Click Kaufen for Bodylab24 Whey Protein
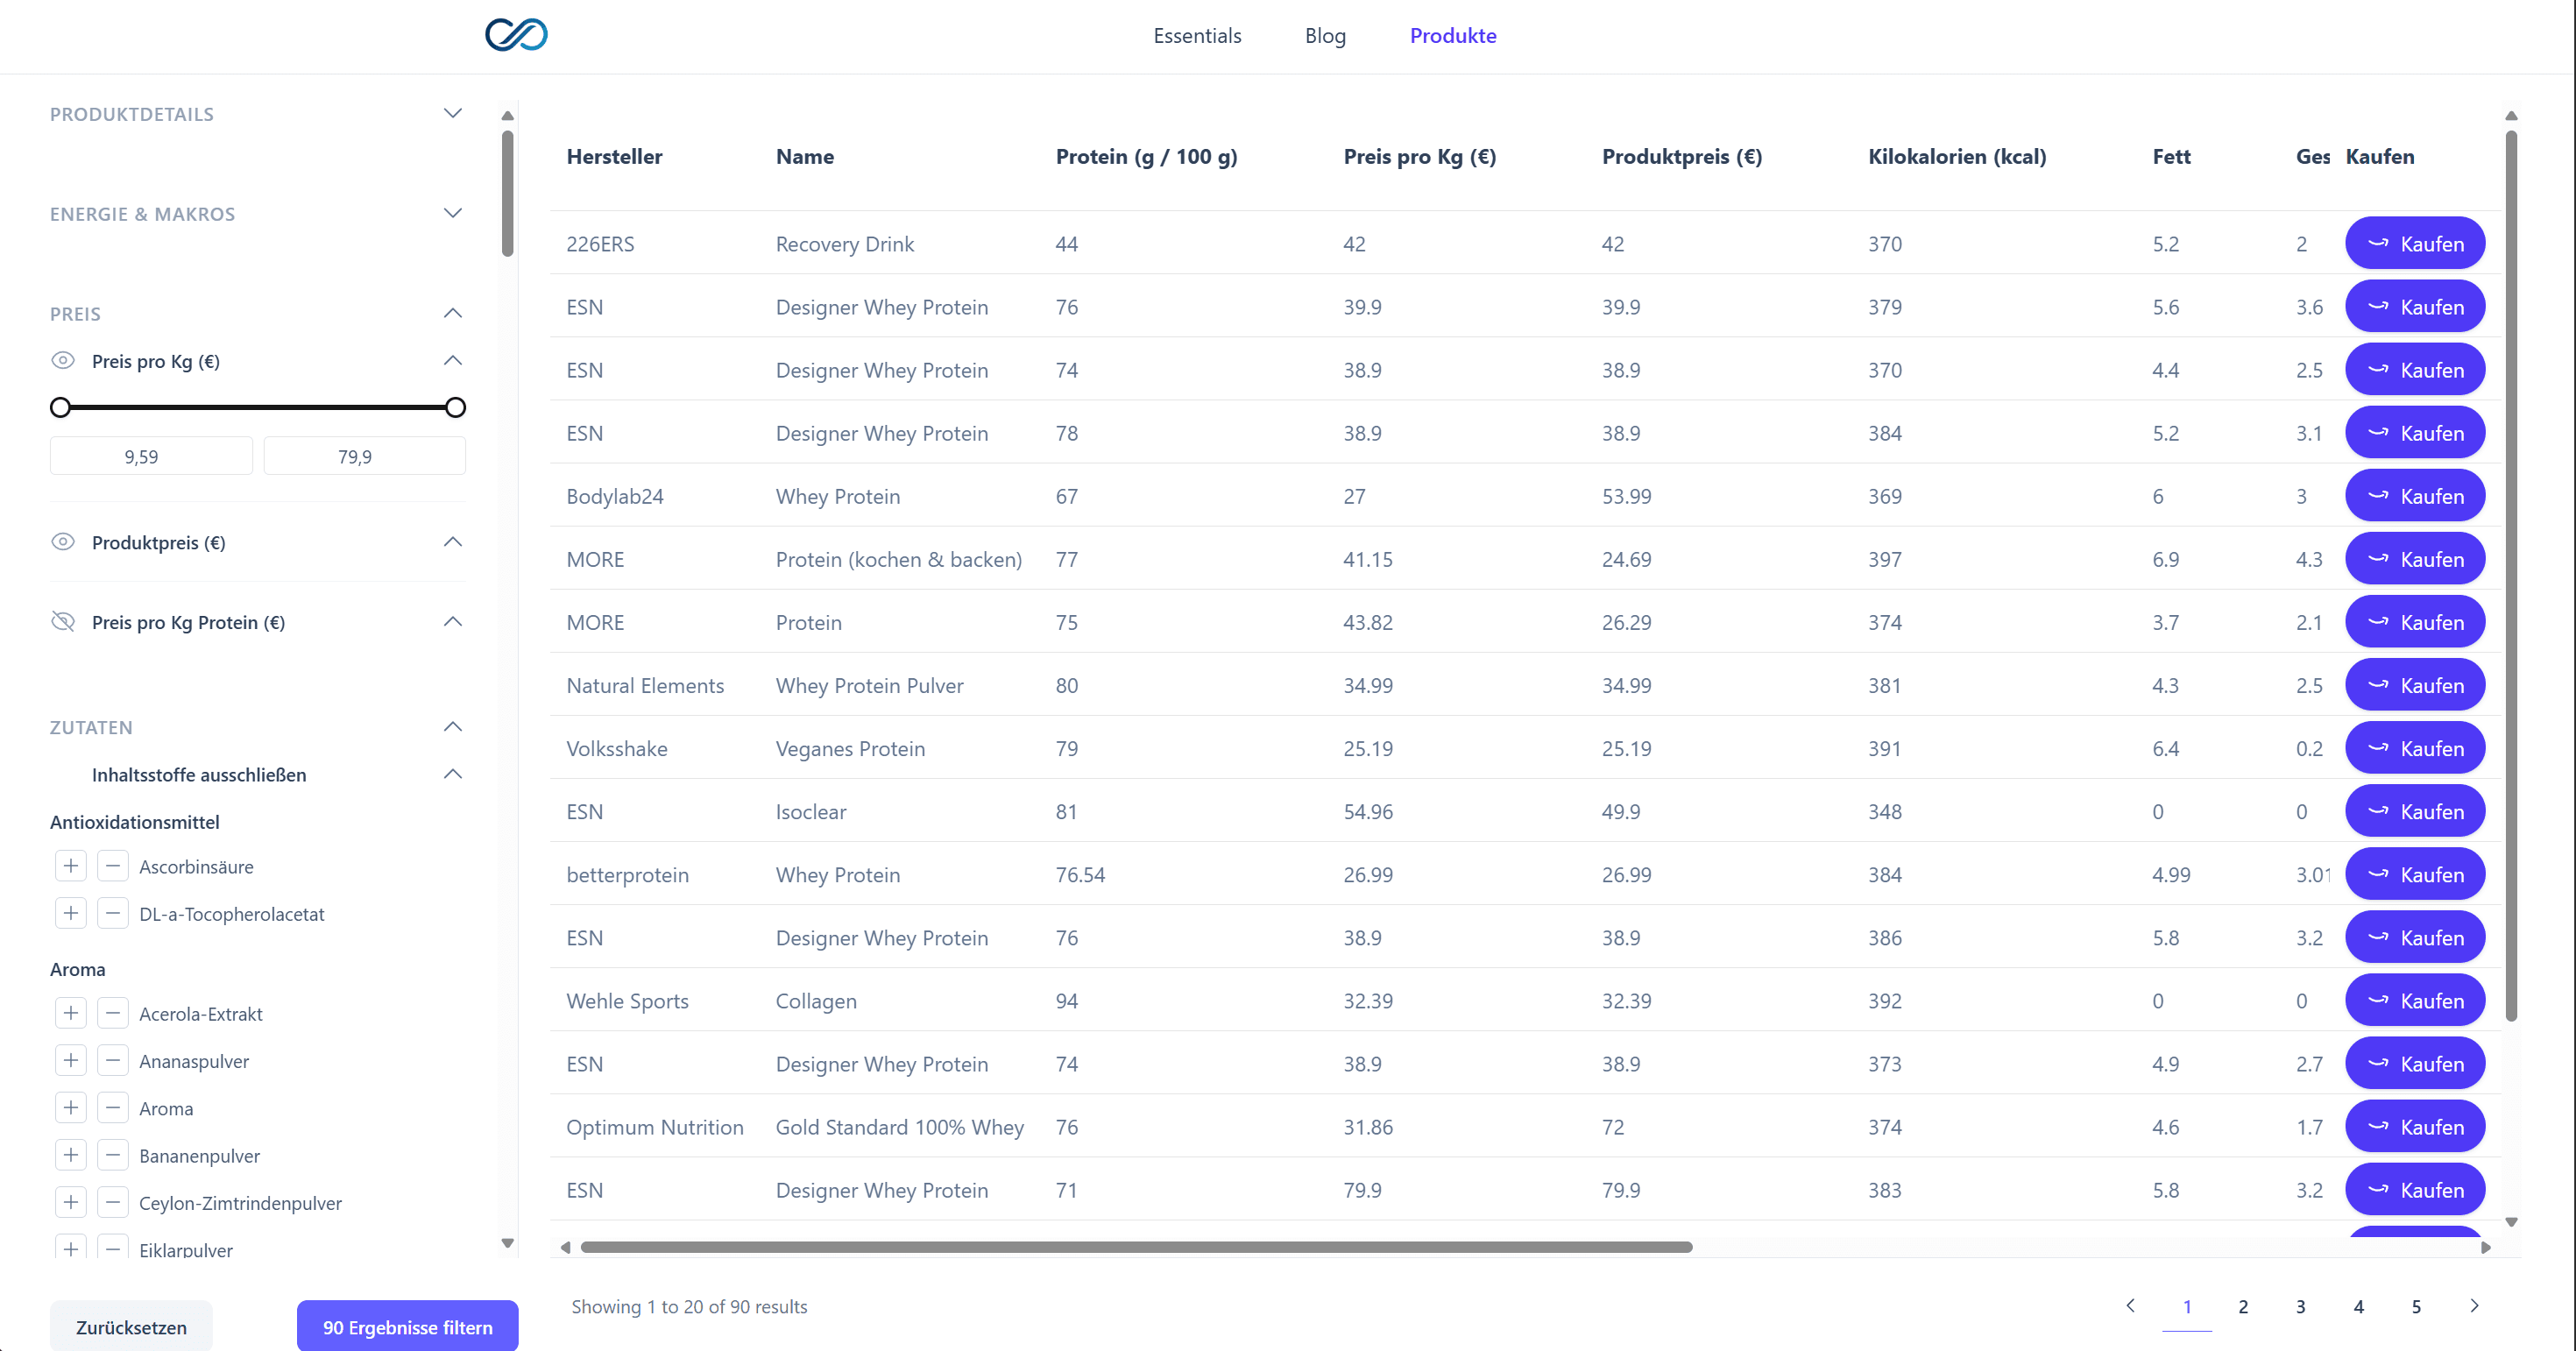 [2415, 495]
